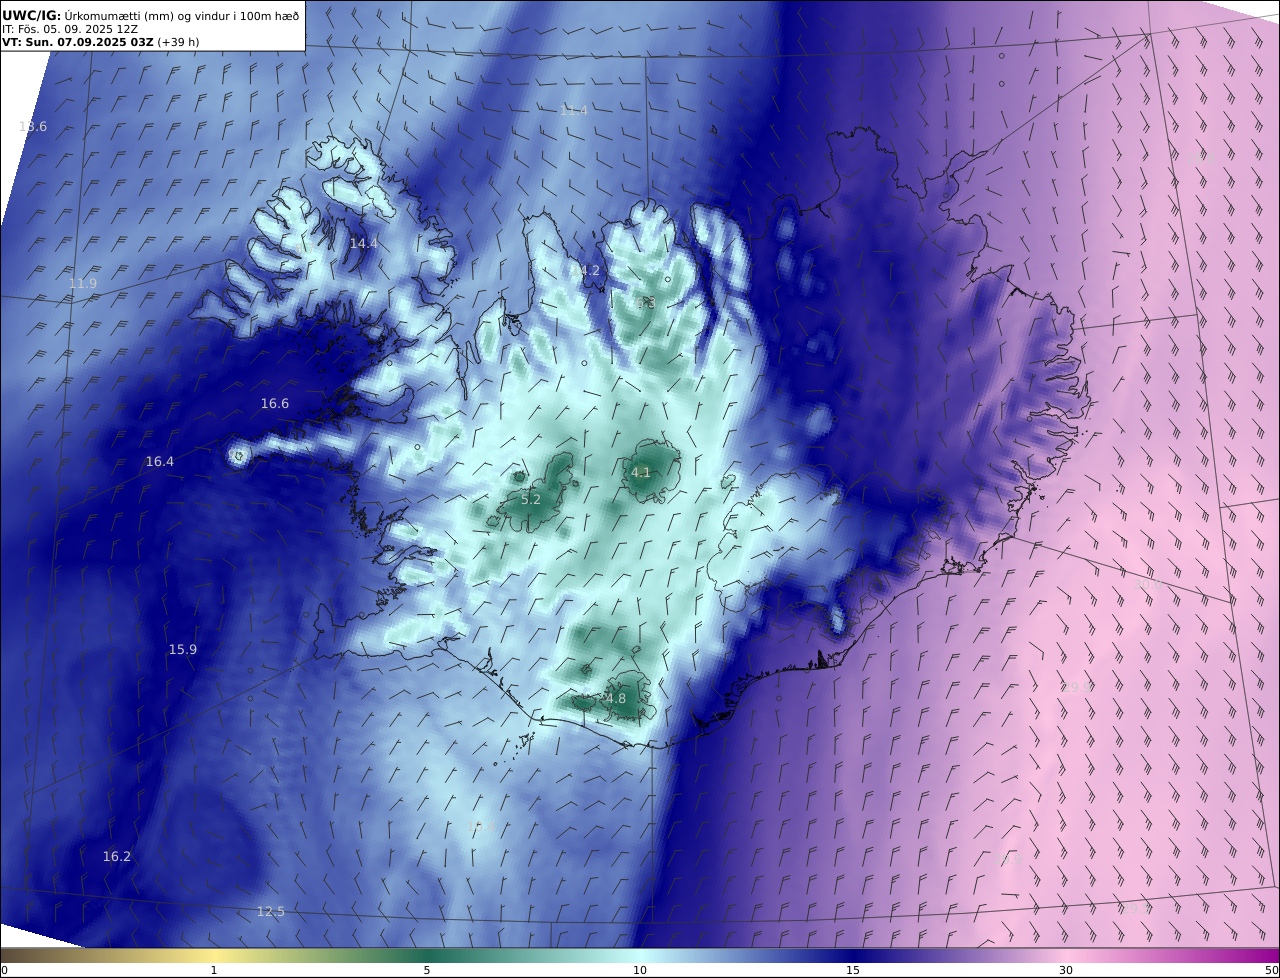Click the 13.6 value label
Screen dimensions: 1280x978
[x=33, y=127]
